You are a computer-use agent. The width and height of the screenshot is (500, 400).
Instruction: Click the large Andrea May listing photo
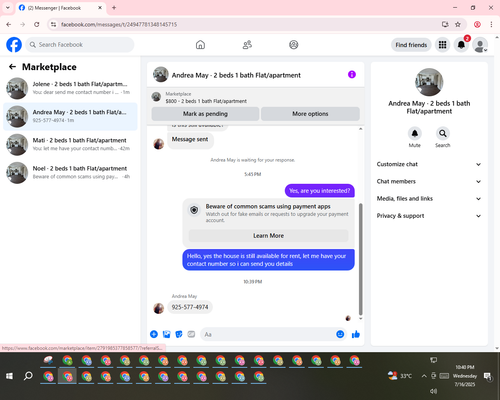[x=429, y=82]
